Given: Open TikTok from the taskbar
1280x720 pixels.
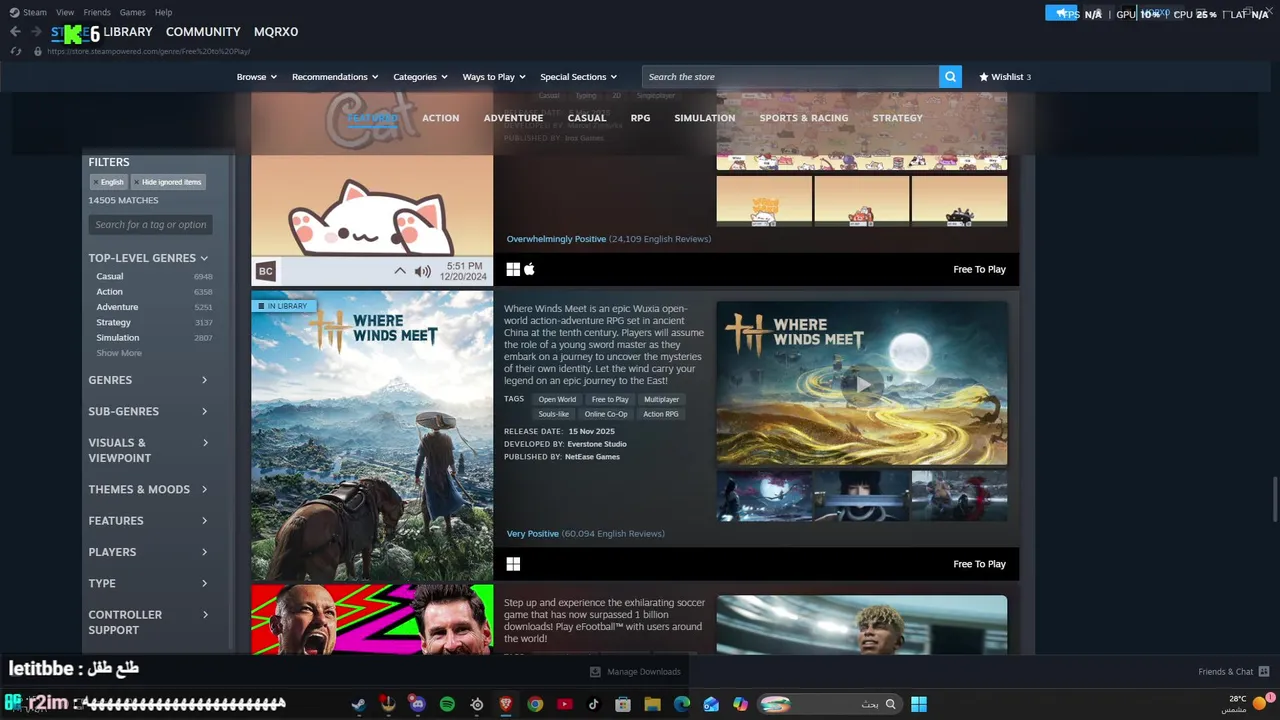Looking at the screenshot, I should (594, 704).
